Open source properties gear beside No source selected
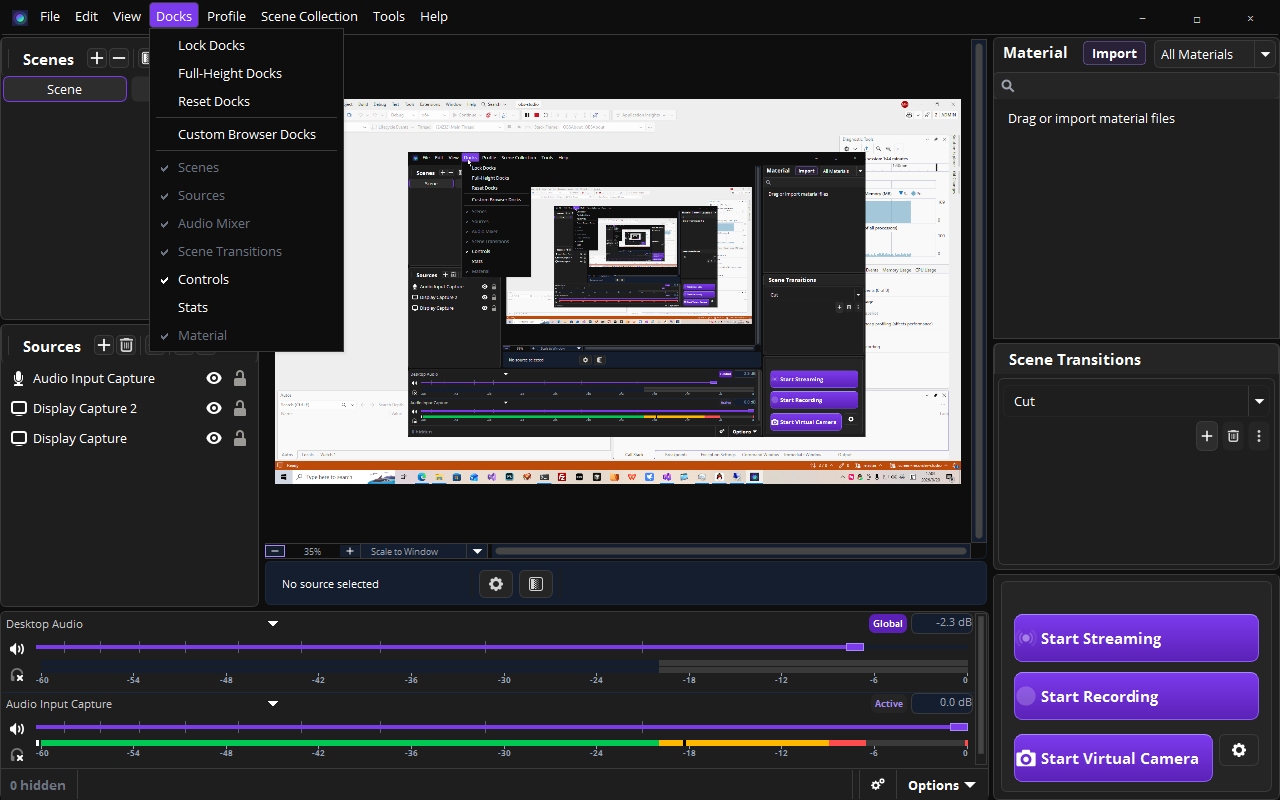Screen dimensions: 1280x800 point(495,584)
